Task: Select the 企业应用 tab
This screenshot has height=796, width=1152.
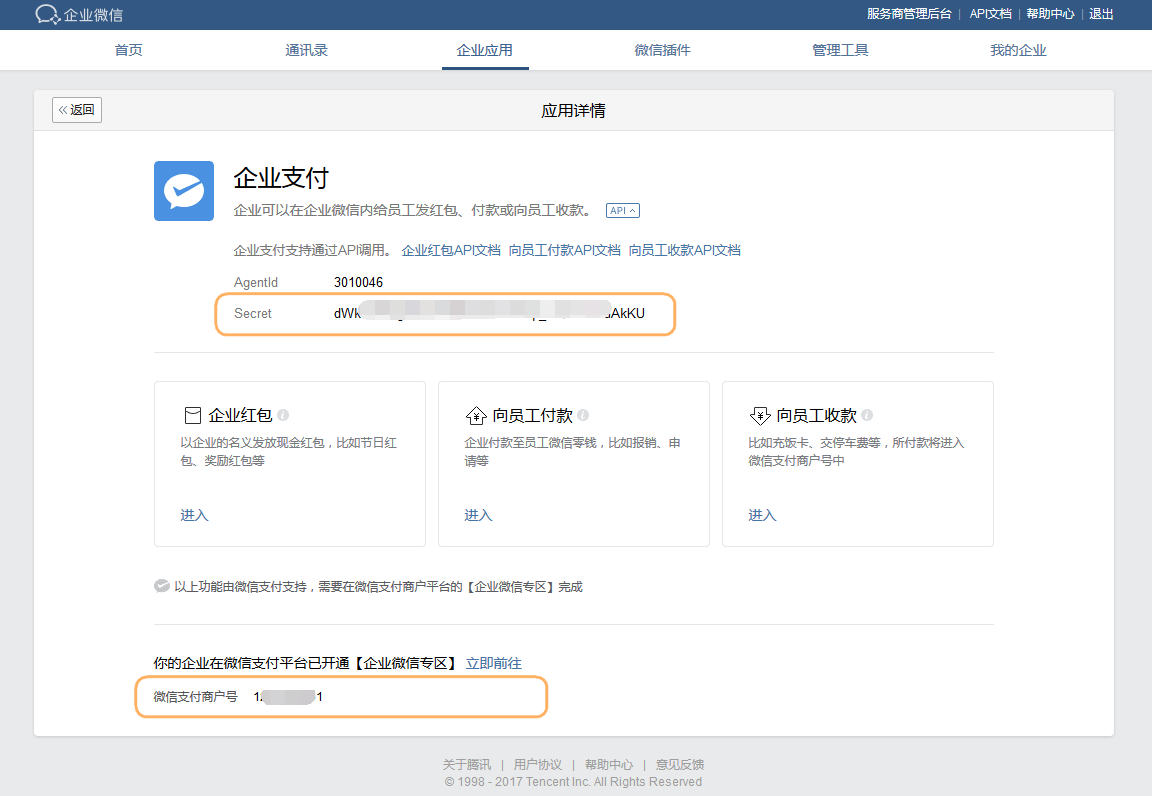Action: pyautogui.click(x=485, y=50)
